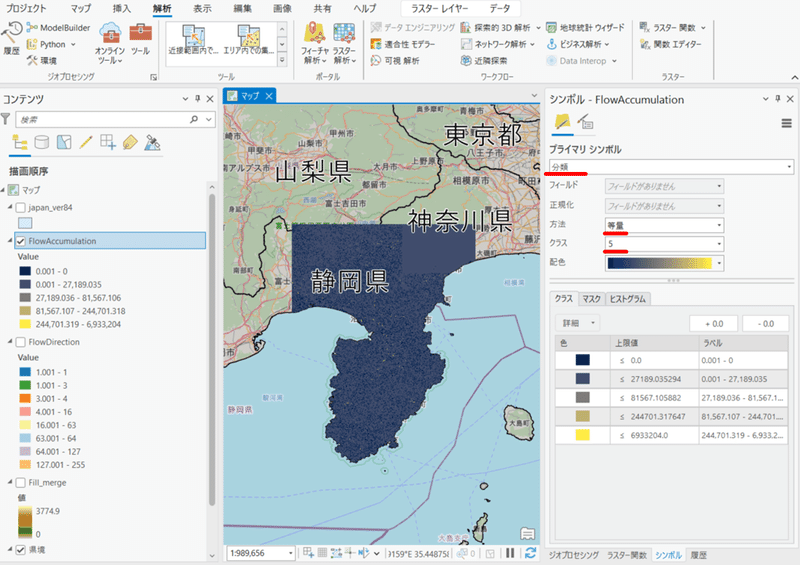
Task: Open 詳細 dropdown in class tab
Action: tap(578, 323)
